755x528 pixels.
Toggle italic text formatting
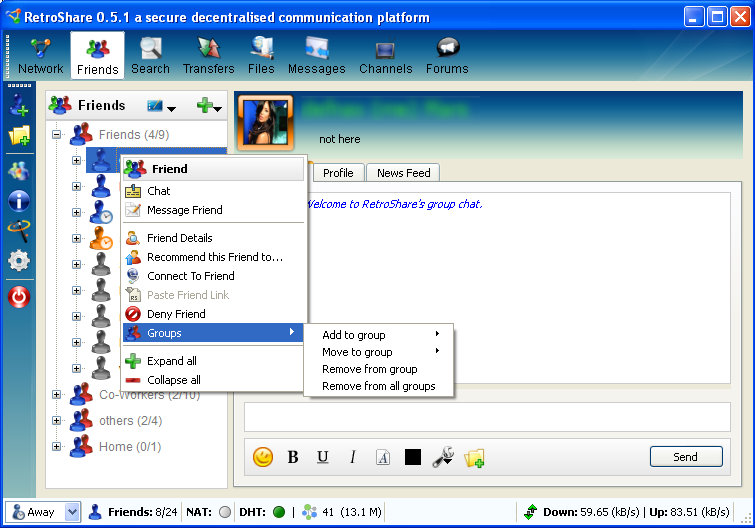353,457
